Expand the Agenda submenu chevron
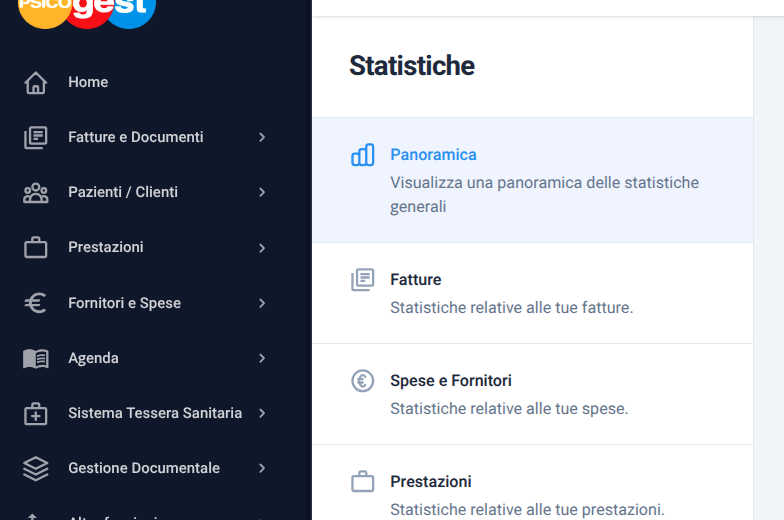The image size is (784, 520). click(262, 358)
